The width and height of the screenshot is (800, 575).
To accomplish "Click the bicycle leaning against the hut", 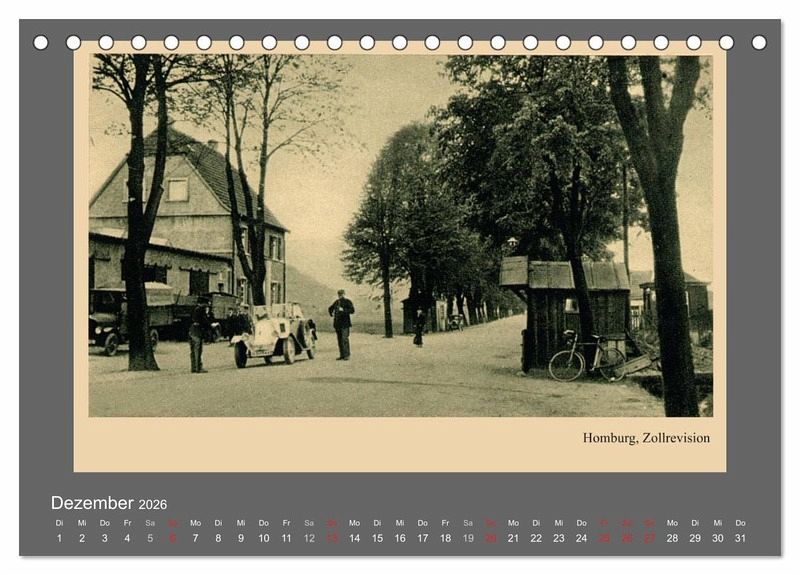I will click(587, 358).
